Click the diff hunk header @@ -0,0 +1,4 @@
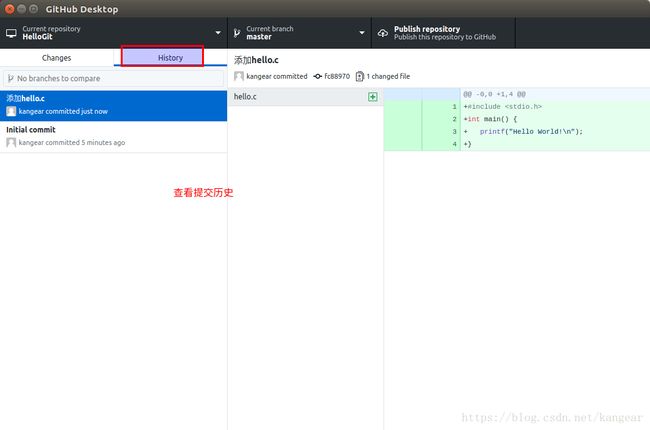 [495, 94]
